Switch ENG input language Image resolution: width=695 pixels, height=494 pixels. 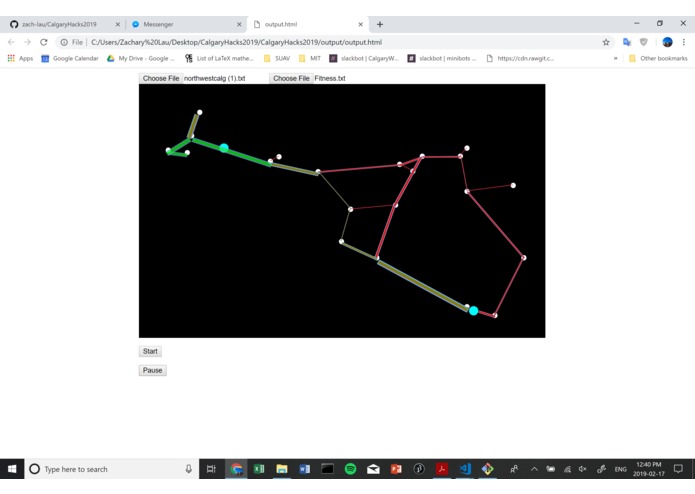tap(621, 469)
